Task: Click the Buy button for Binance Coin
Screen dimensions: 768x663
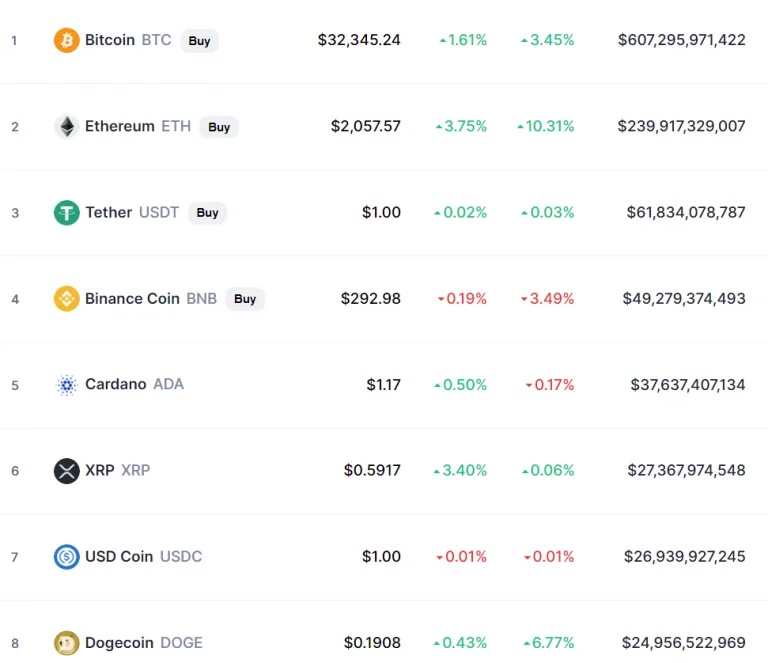Action: (245, 299)
